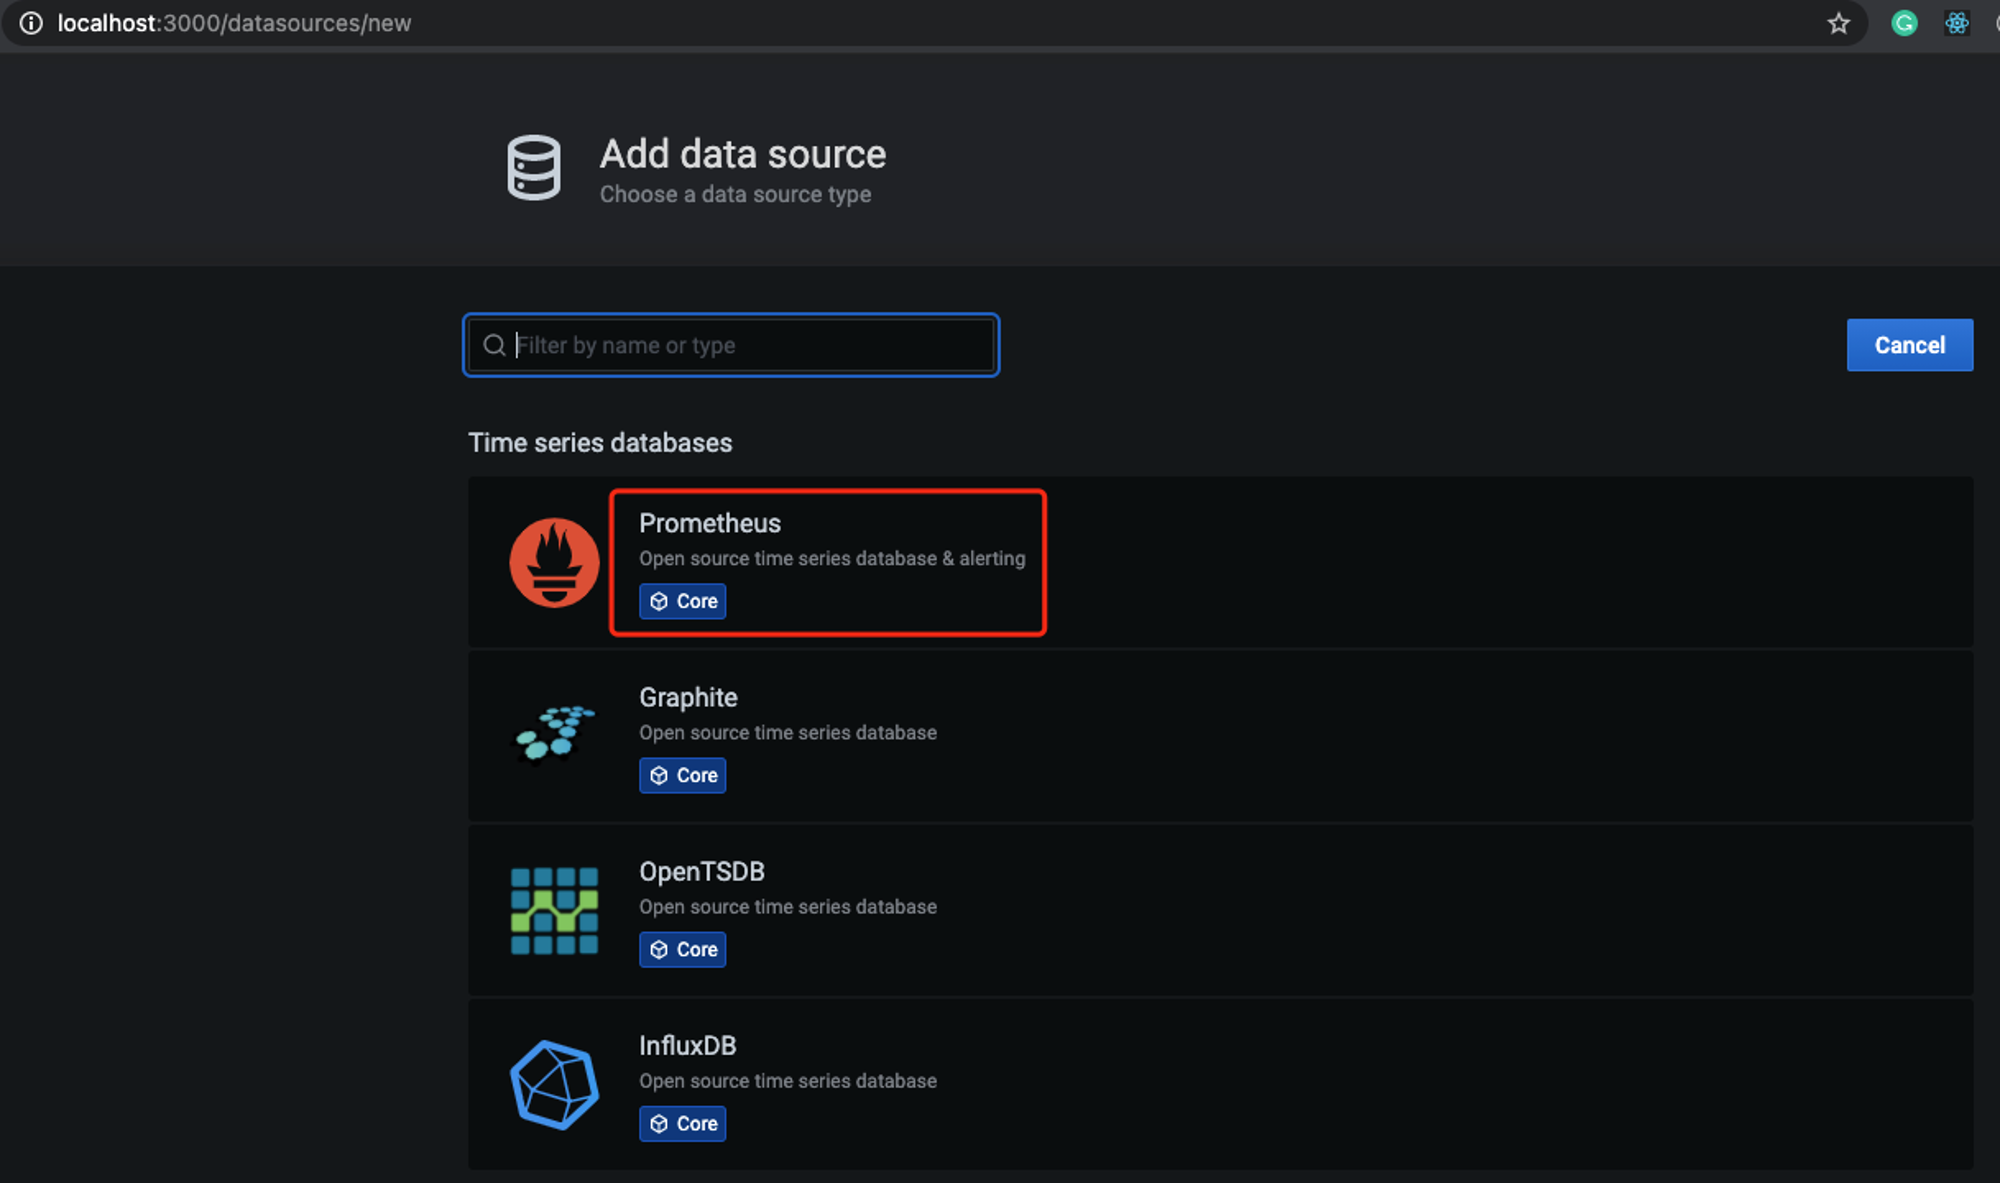Open the React DevTools extension icon
This screenshot has width=2000, height=1183.
coord(1956,23)
